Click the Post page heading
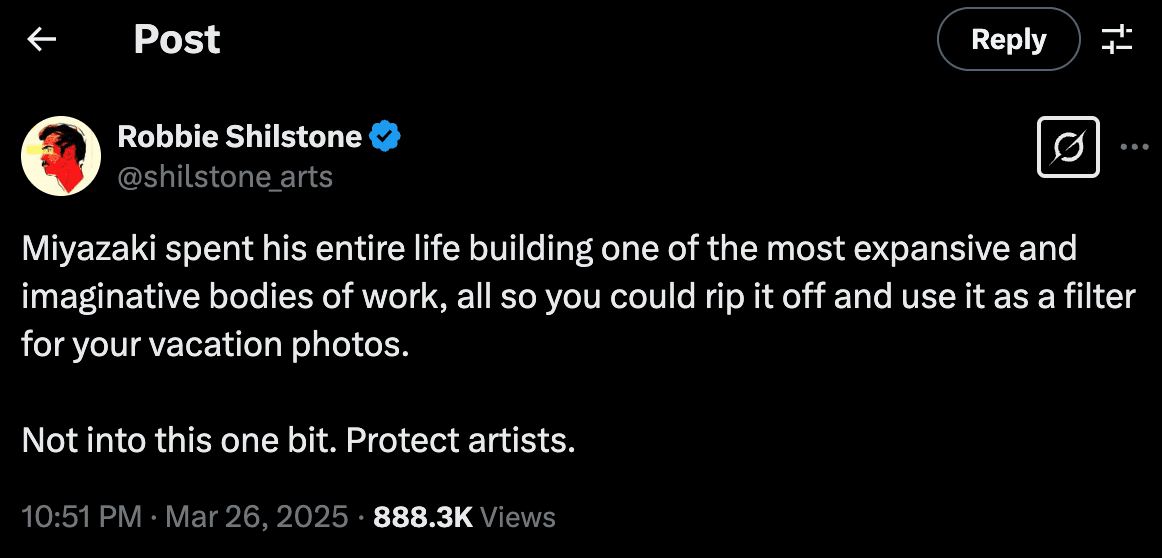Image resolution: width=1162 pixels, height=558 pixels. coord(176,40)
